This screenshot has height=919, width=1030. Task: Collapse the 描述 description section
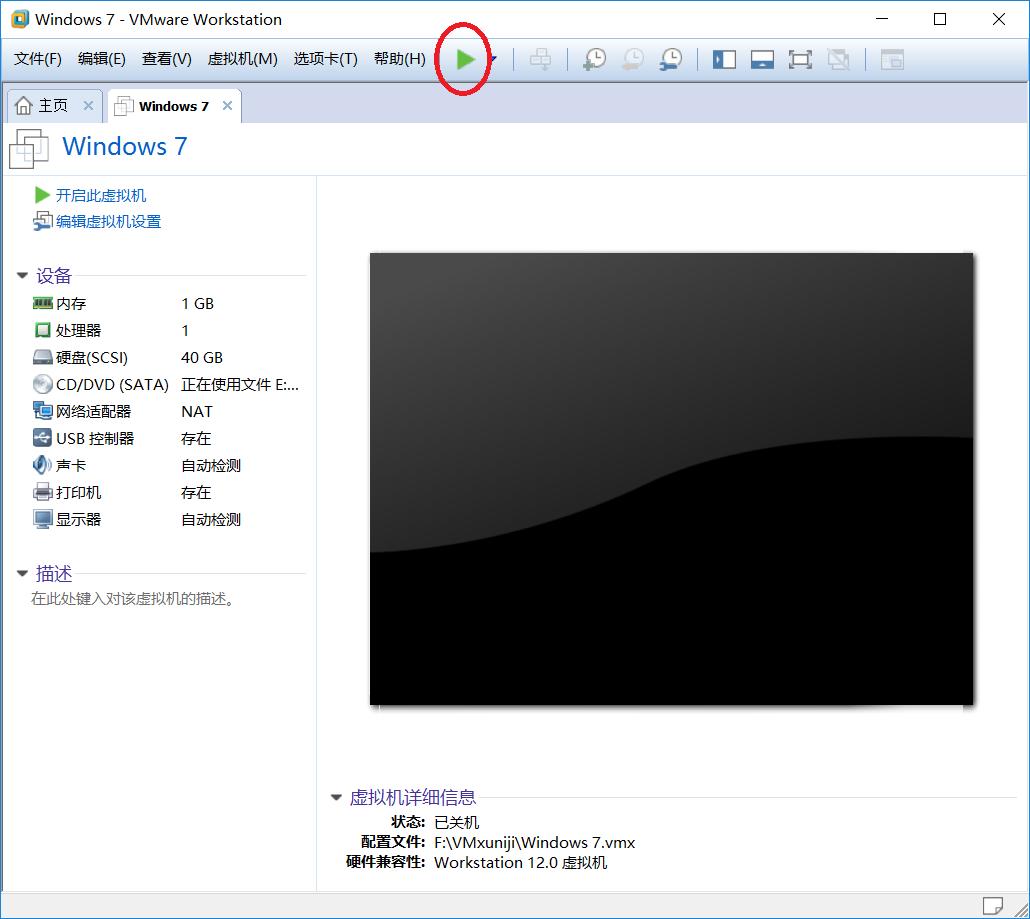point(23,574)
